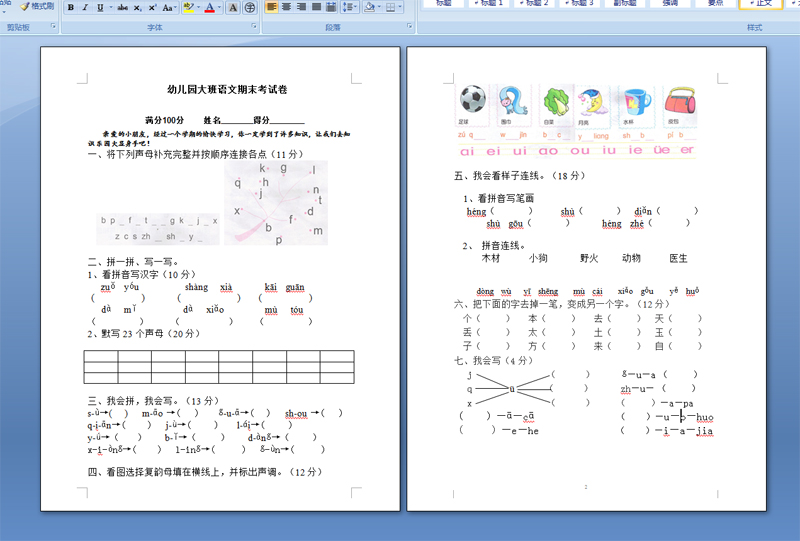Screen dimensions: 800x541
Task: Apply the 标题 2 style
Action: pos(534,3)
